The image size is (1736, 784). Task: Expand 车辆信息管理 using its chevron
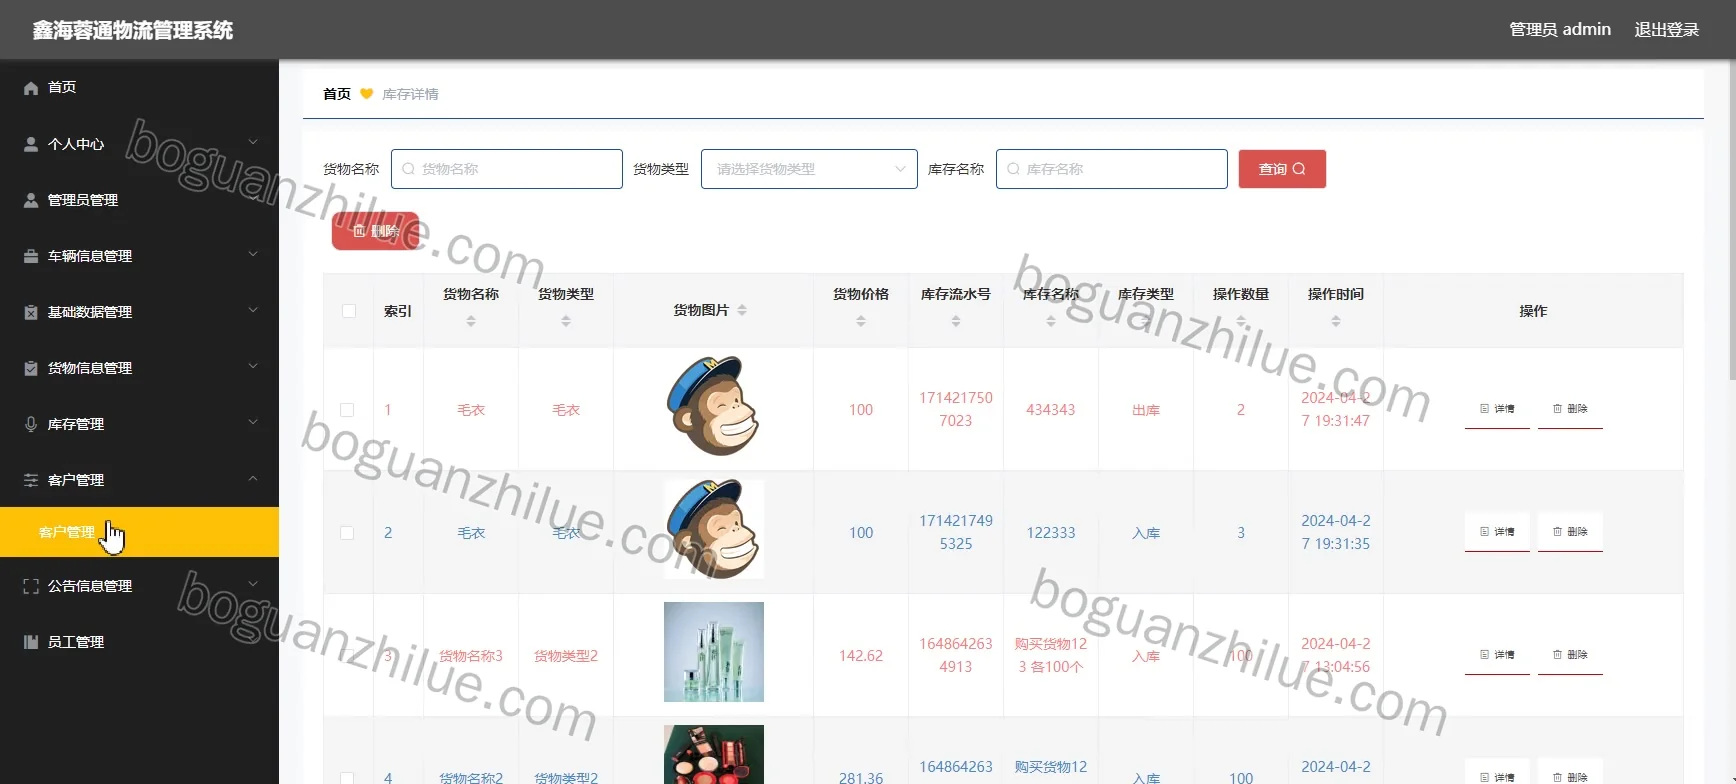tap(253, 255)
